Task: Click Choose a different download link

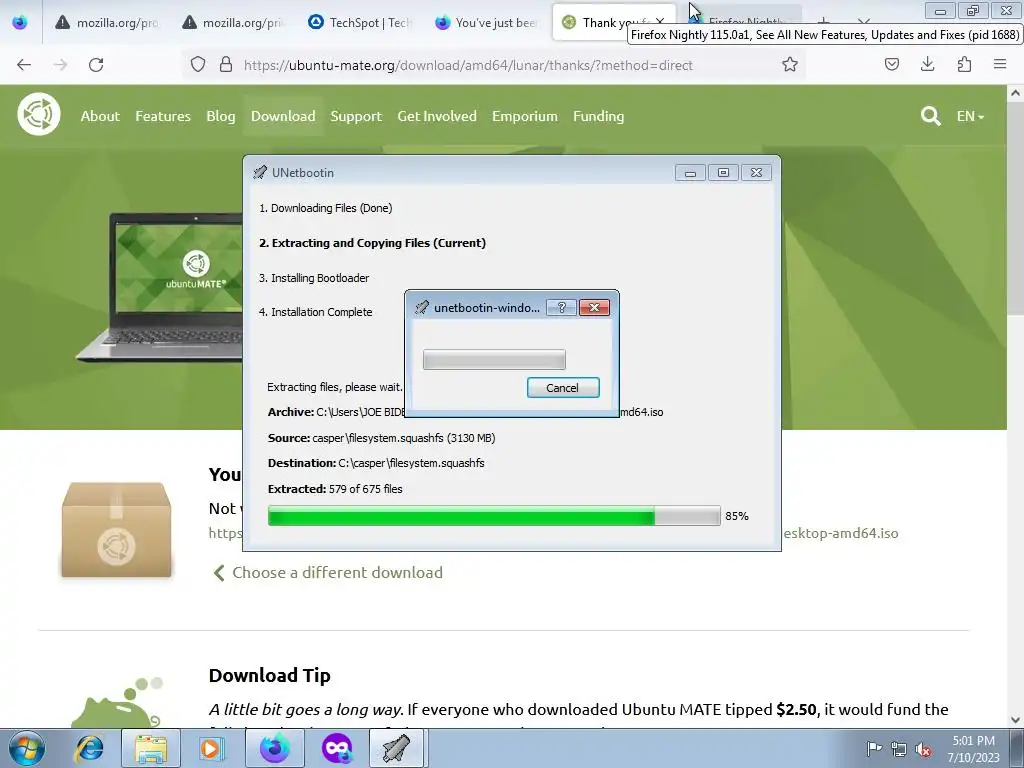Action: tap(328, 573)
